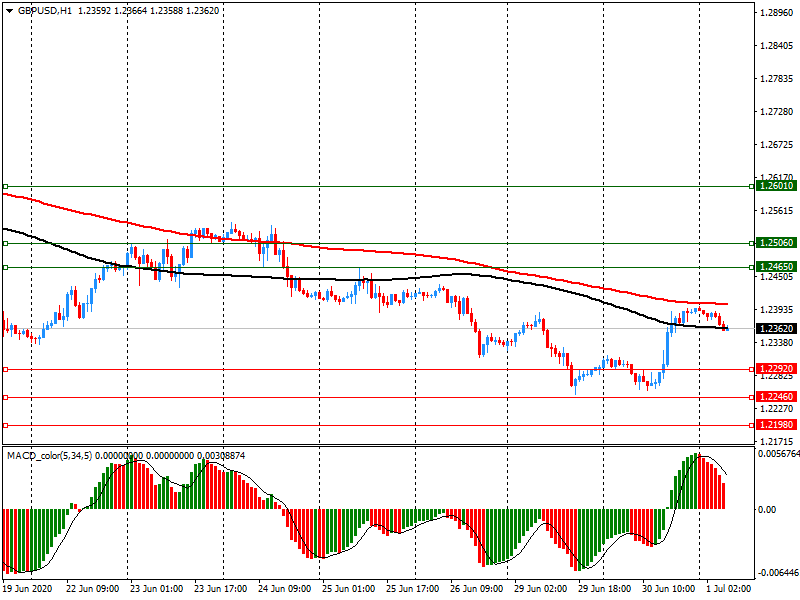Click the 22 Jun 09:00 time label
This screenshot has width=800, height=600.
[92, 589]
